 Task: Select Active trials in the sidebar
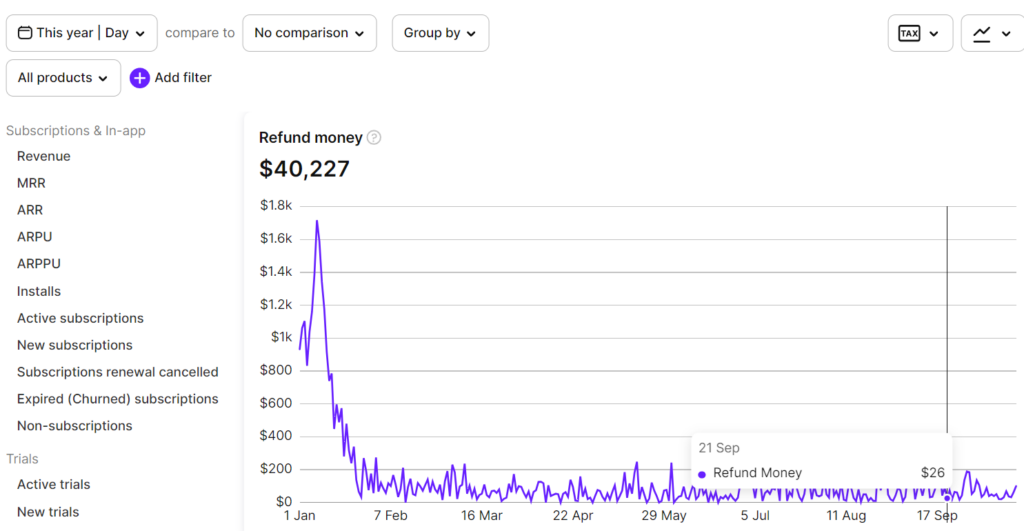click(x=54, y=484)
